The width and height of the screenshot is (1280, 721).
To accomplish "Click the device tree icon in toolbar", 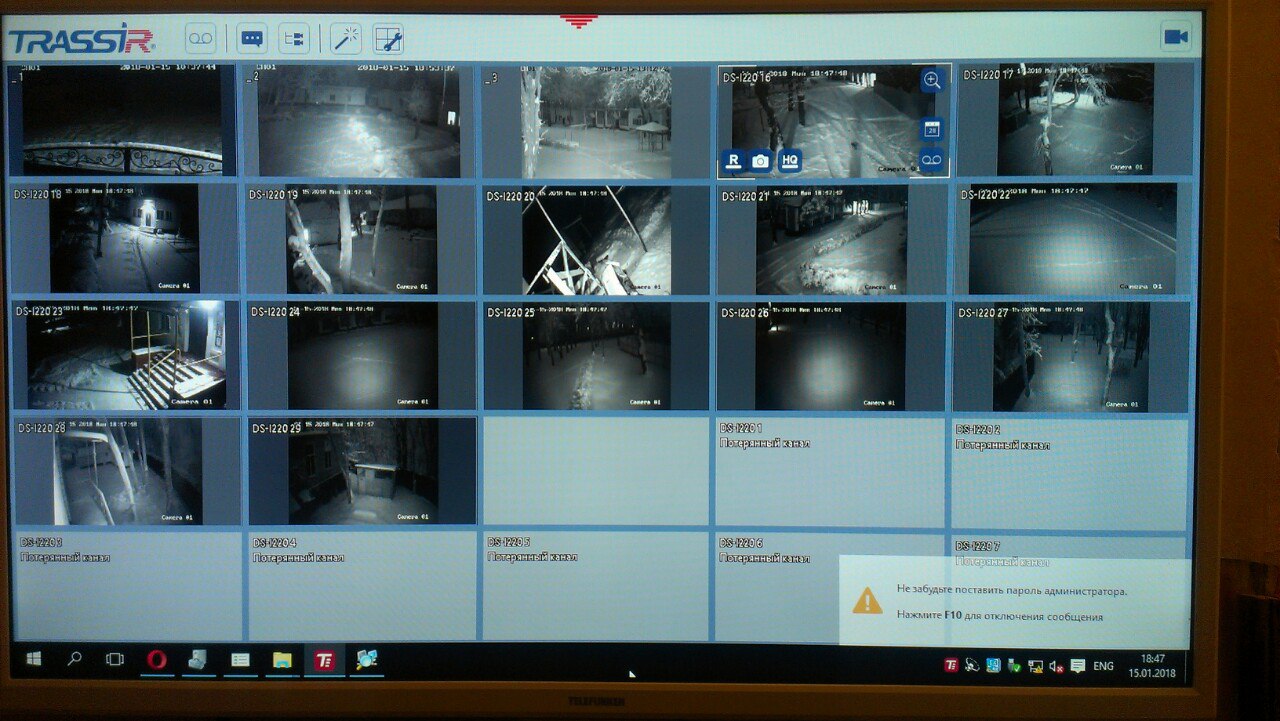I will coord(294,39).
